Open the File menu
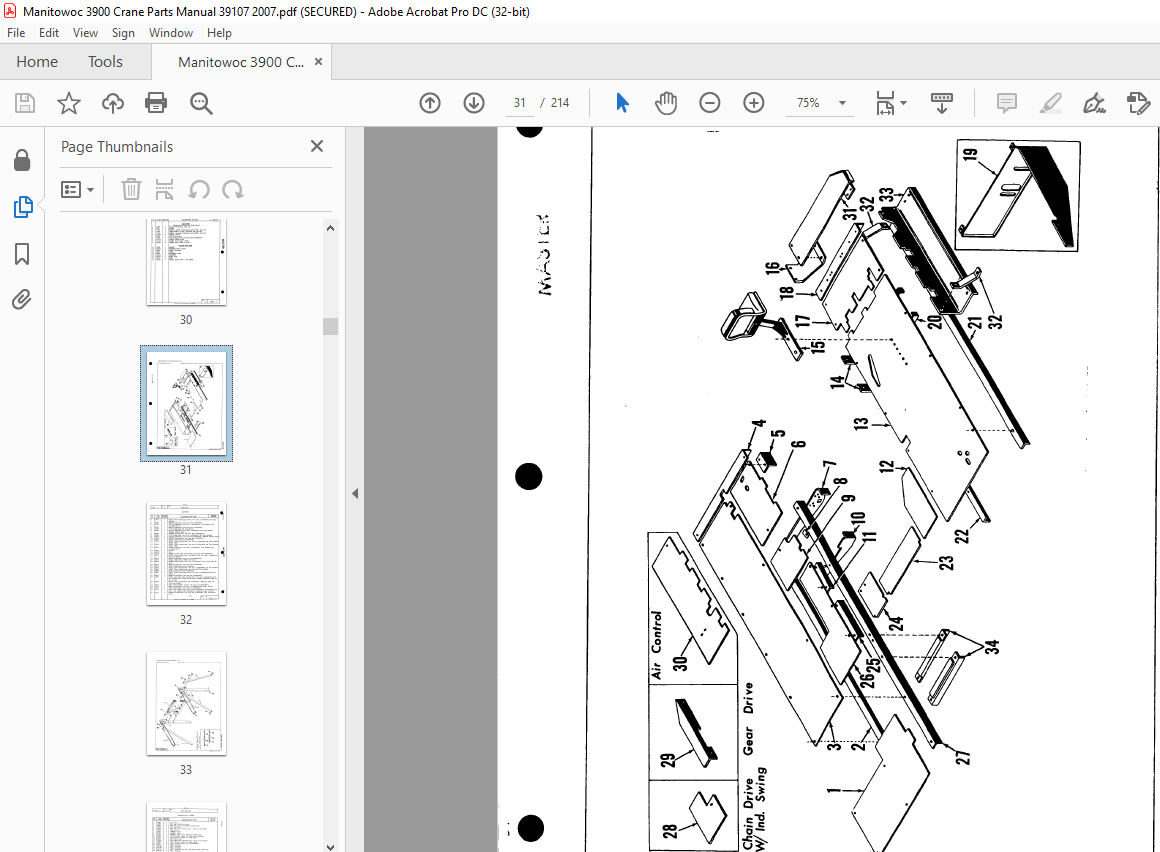This screenshot has width=1160, height=852. click(16, 33)
